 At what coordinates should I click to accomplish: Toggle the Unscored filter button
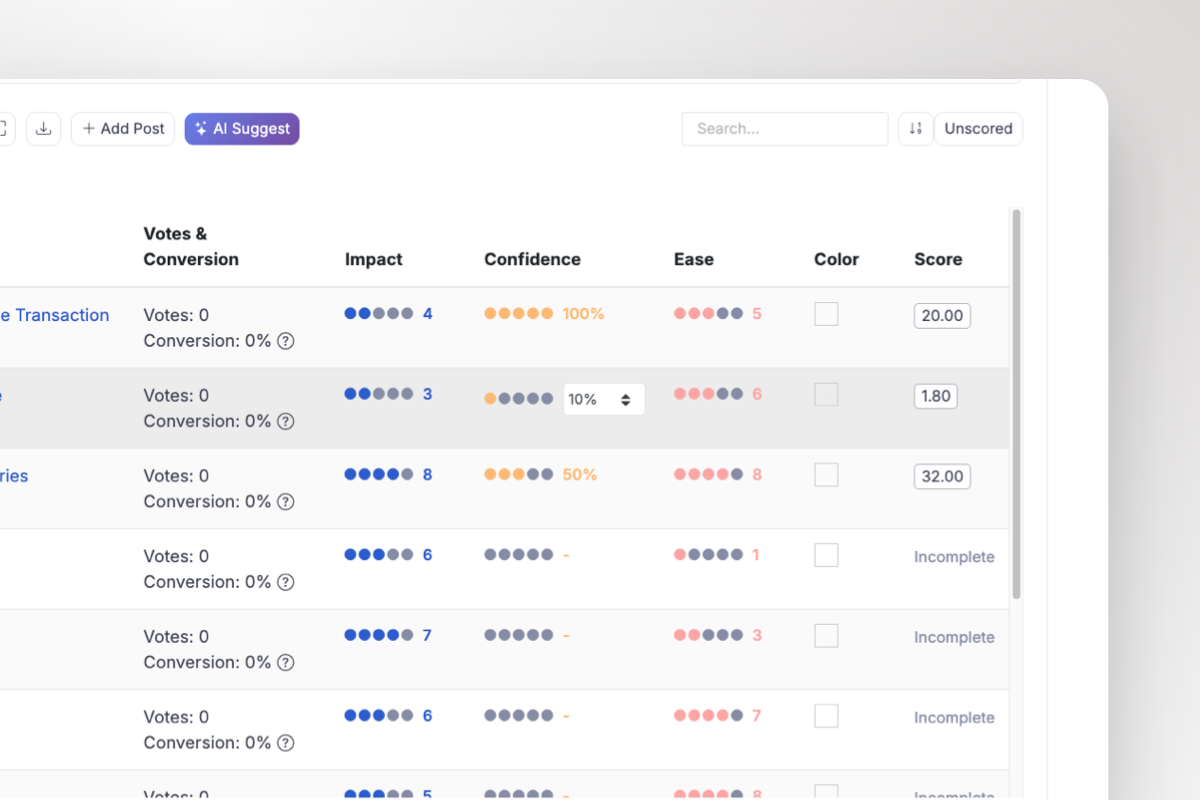(978, 129)
